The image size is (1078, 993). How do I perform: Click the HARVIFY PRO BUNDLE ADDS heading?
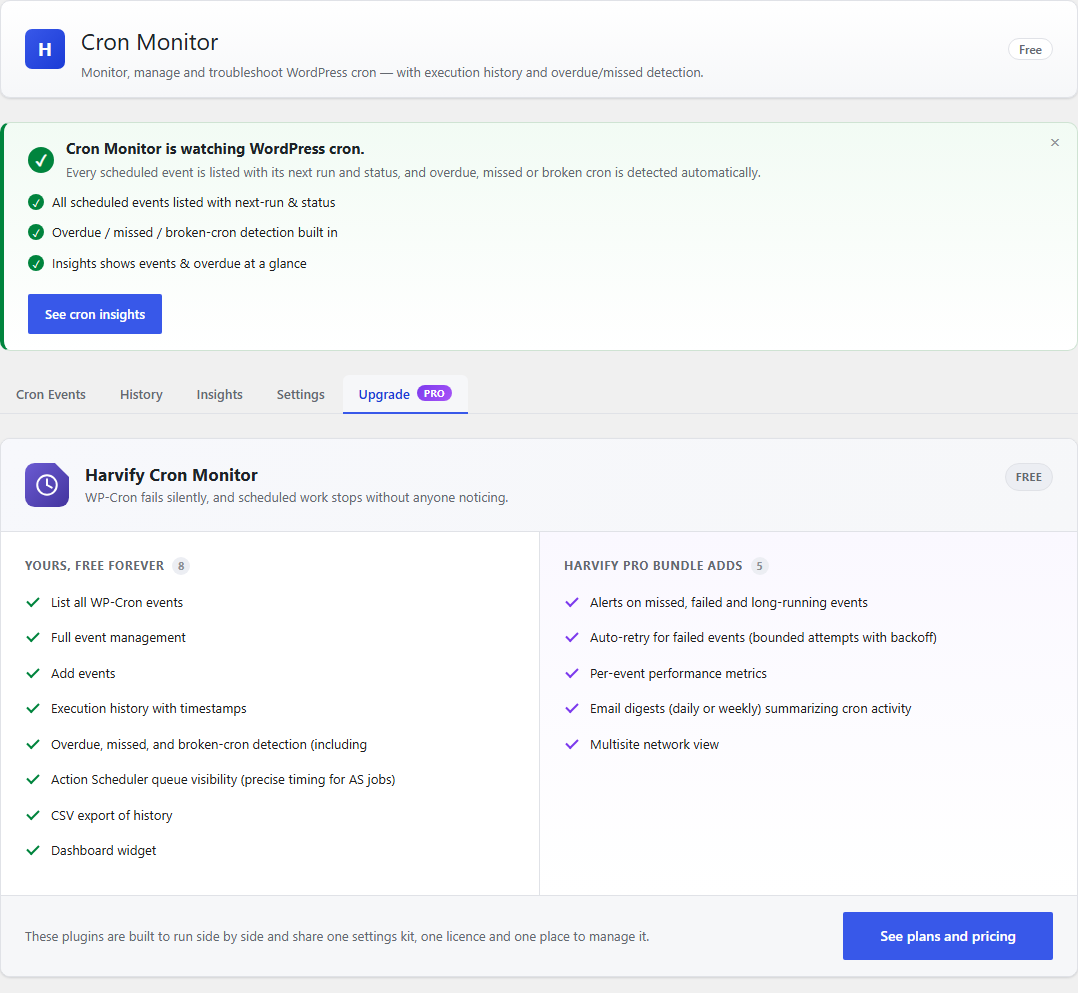pyautogui.click(x=653, y=566)
